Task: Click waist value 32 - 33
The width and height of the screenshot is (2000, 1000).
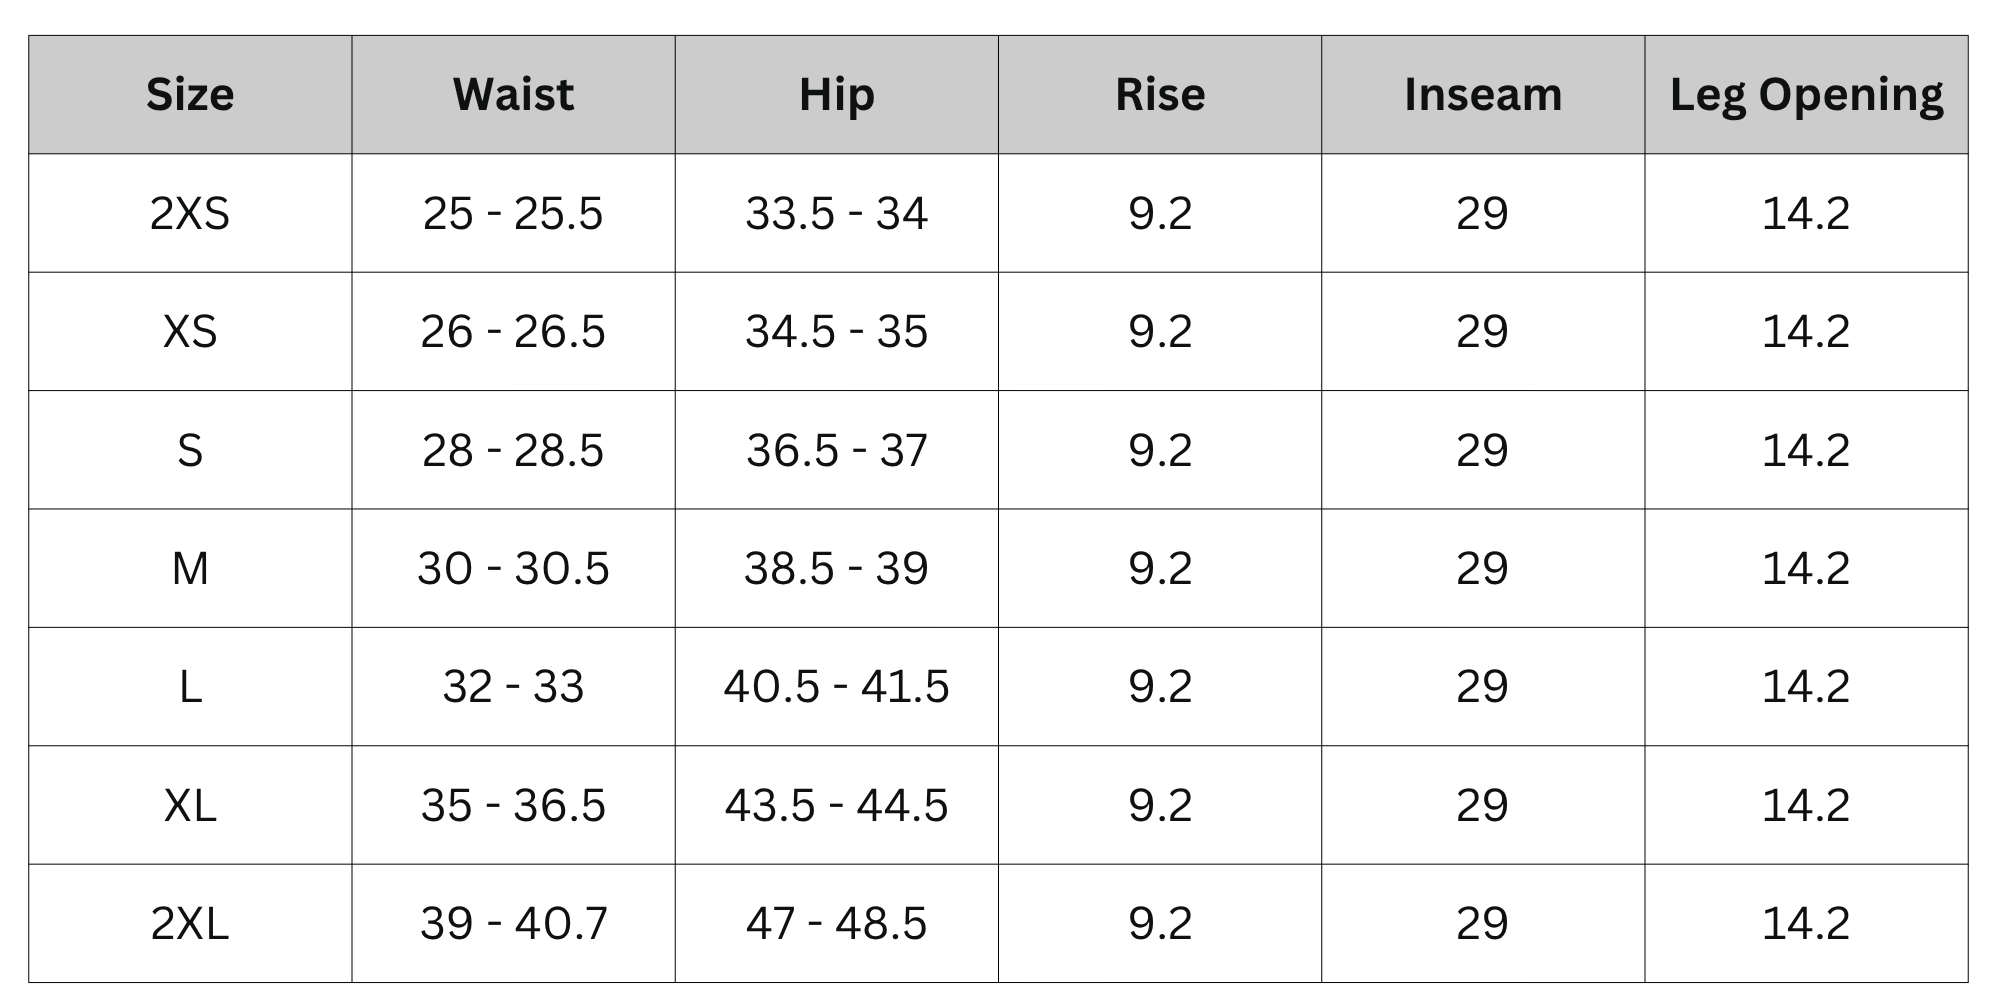Action: click(x=513, y=686)
